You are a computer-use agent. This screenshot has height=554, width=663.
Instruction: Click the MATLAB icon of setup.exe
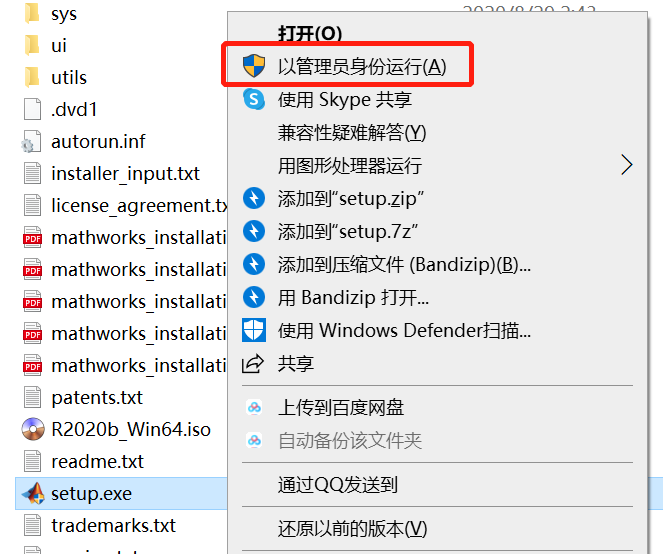pos(34,493)
